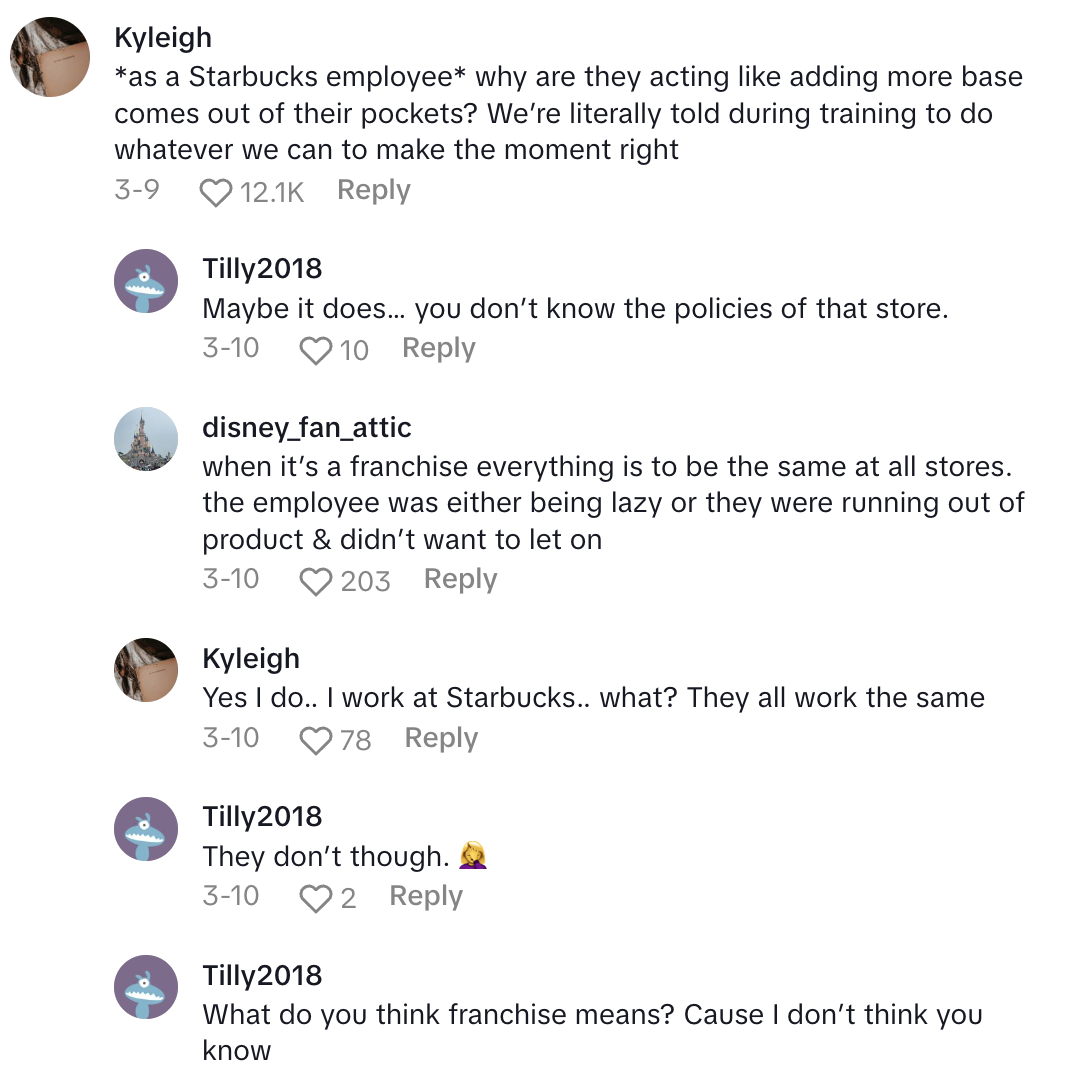Reply to Tilly2018's store policies comment

coord(438,348)
